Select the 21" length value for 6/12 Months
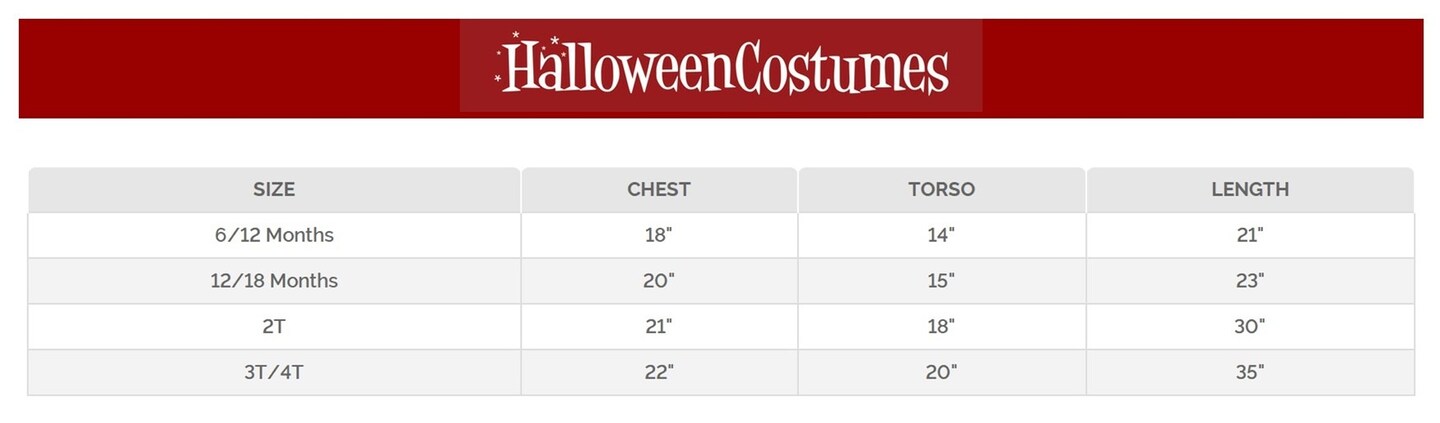1440x423 pixels. coord(1250,235)
